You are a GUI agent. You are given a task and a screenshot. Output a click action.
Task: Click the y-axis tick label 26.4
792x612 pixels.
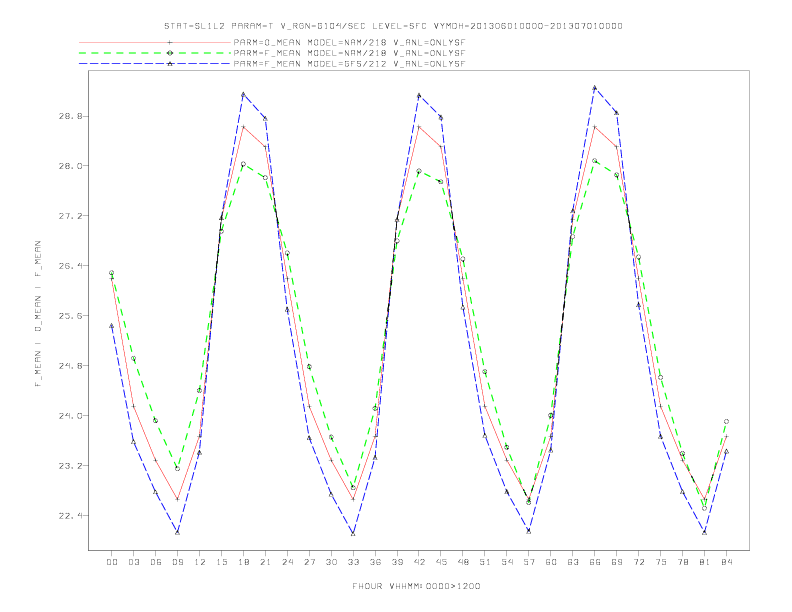[69, 266]
